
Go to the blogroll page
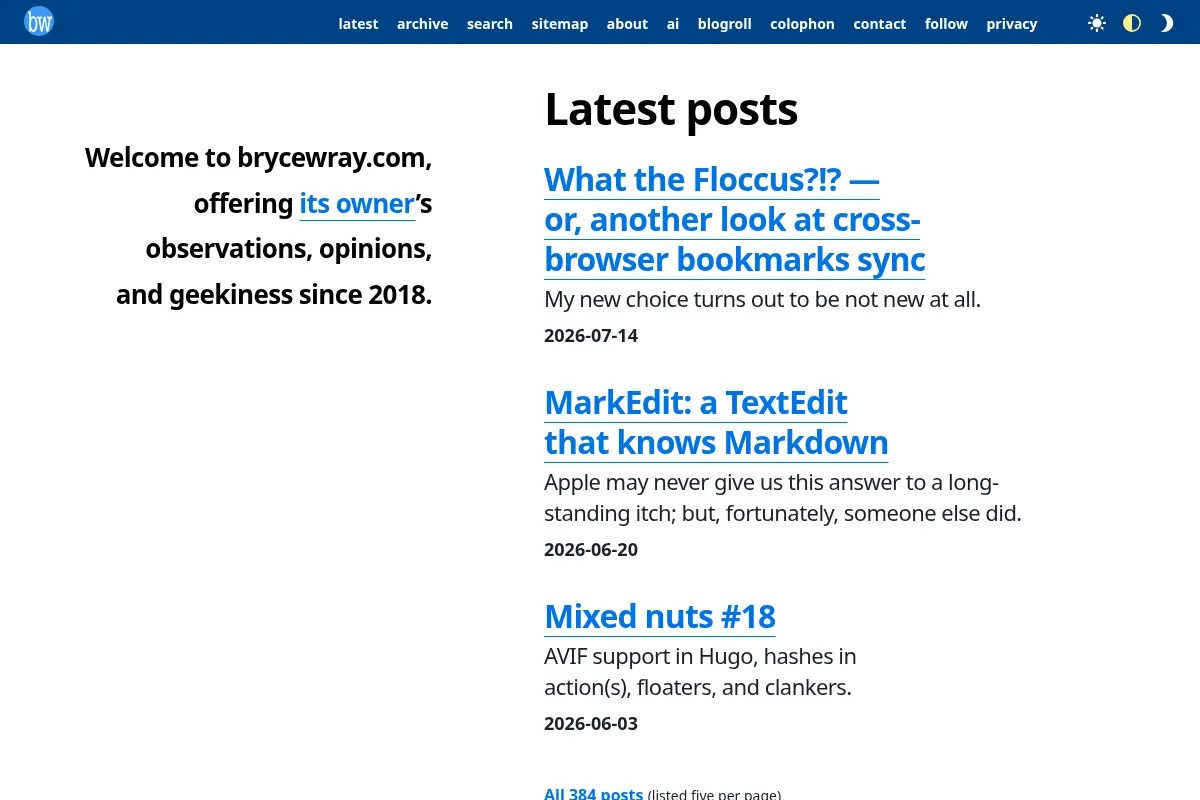point(724,24)
